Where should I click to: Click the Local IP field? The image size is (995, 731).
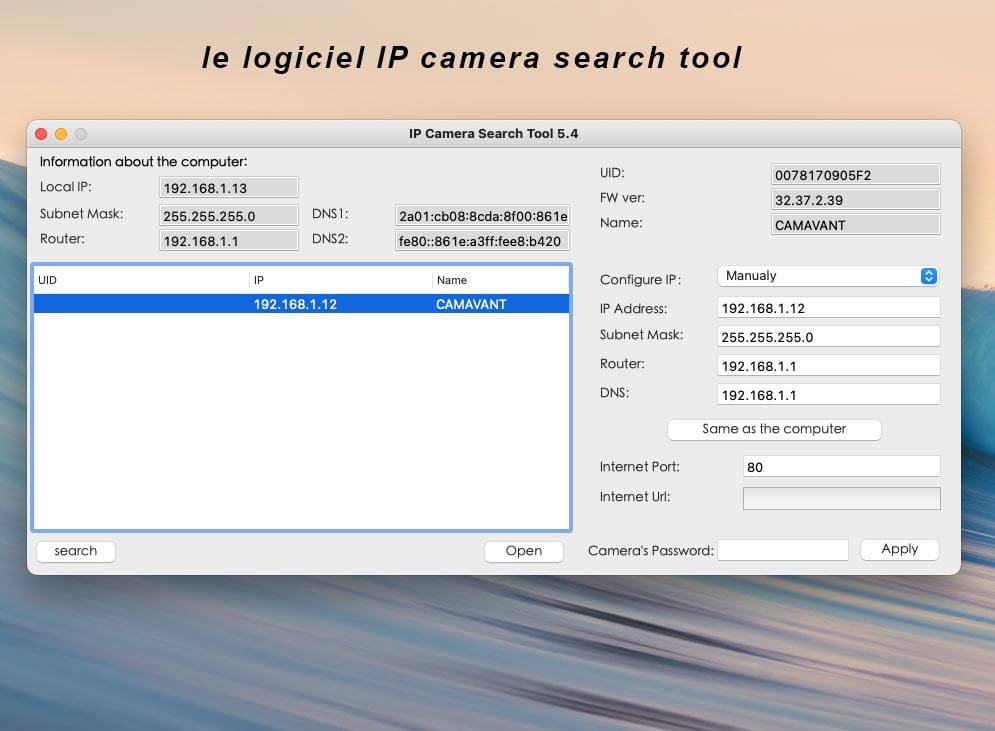point(228,188)
